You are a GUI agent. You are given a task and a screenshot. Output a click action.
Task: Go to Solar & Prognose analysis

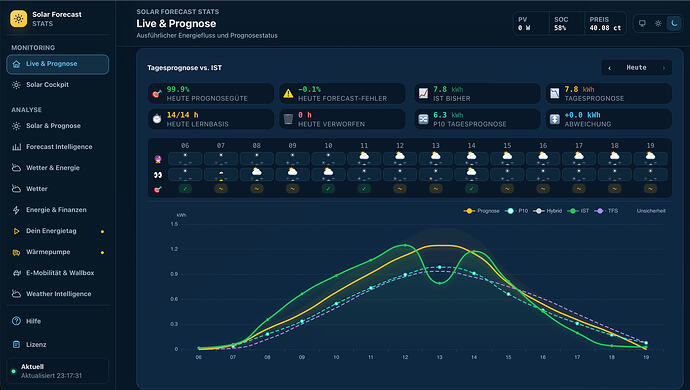coord(58,126)
